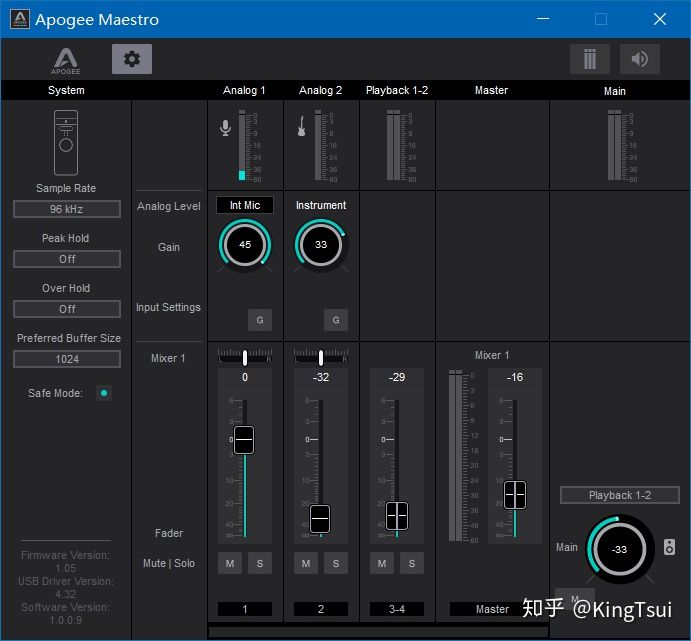The height and width of the screenshot is (641, 691).
Task: Open the Sample Rate 96 kHz dropdown
Action: tap(66, 209)
